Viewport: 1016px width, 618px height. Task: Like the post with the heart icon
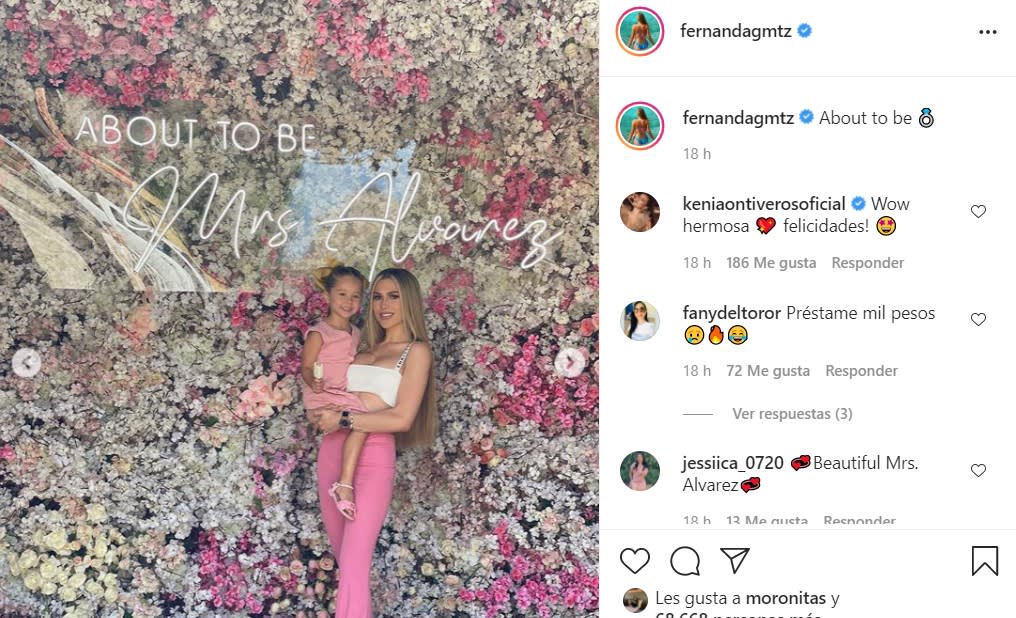point(634,560)
